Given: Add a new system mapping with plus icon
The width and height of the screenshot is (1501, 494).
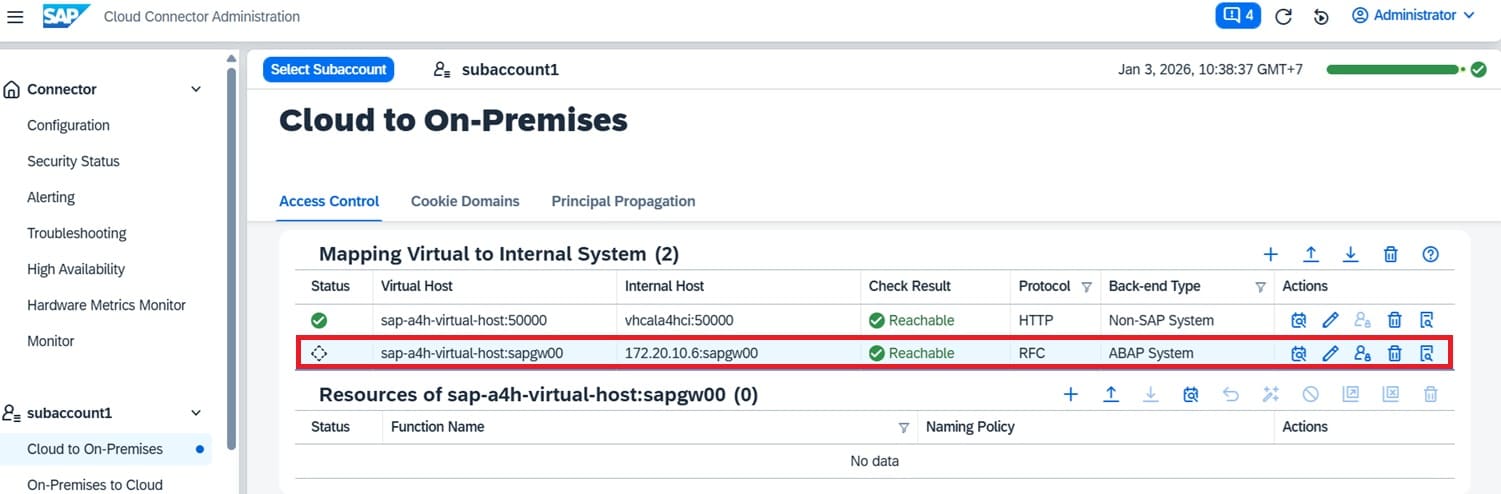Looking at the screenshot, I should tap(1271, 254).
